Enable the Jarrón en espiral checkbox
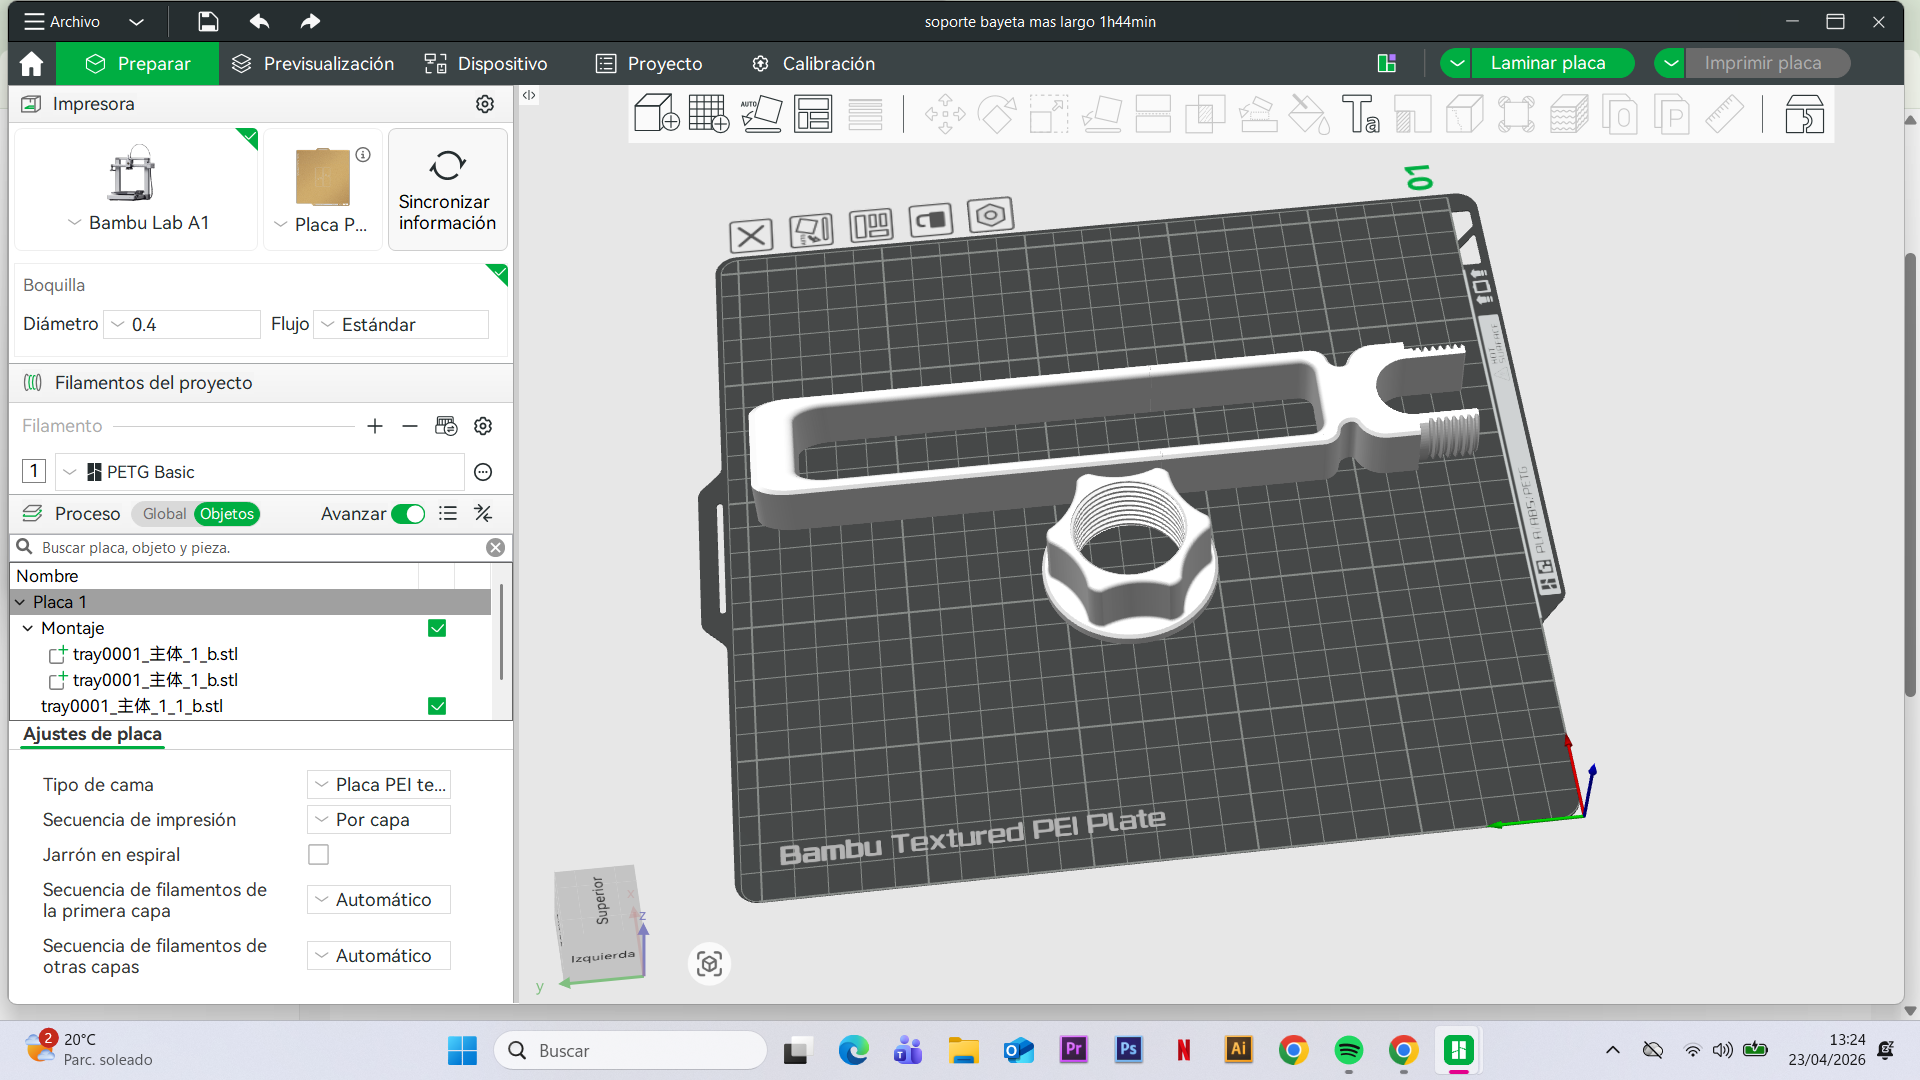 pos(318,855)
